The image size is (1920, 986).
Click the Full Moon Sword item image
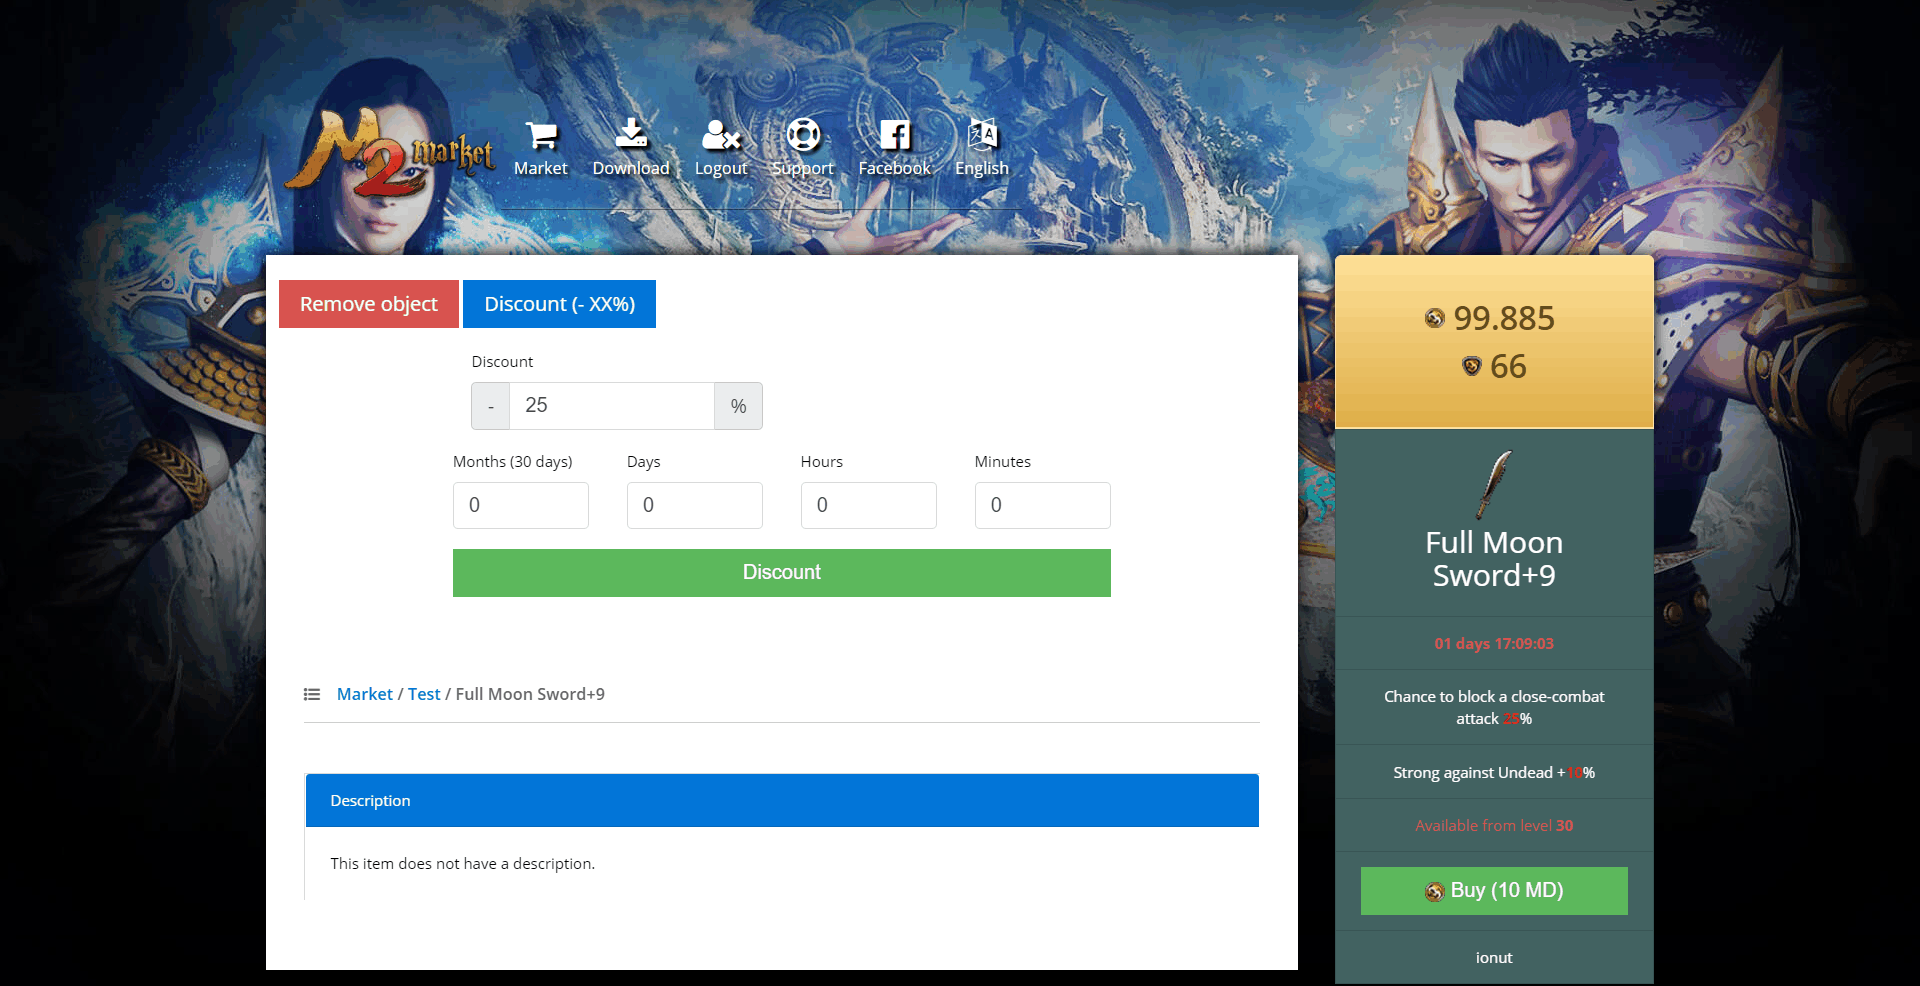(1494, 483)
